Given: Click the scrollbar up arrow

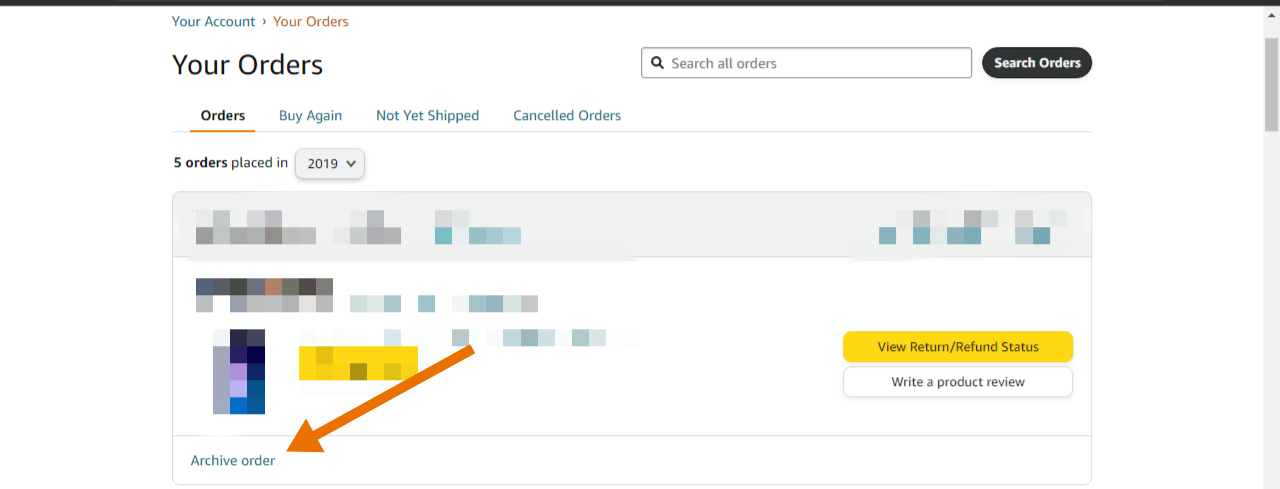Looking at the screenshot, I should click(1271, 14).
